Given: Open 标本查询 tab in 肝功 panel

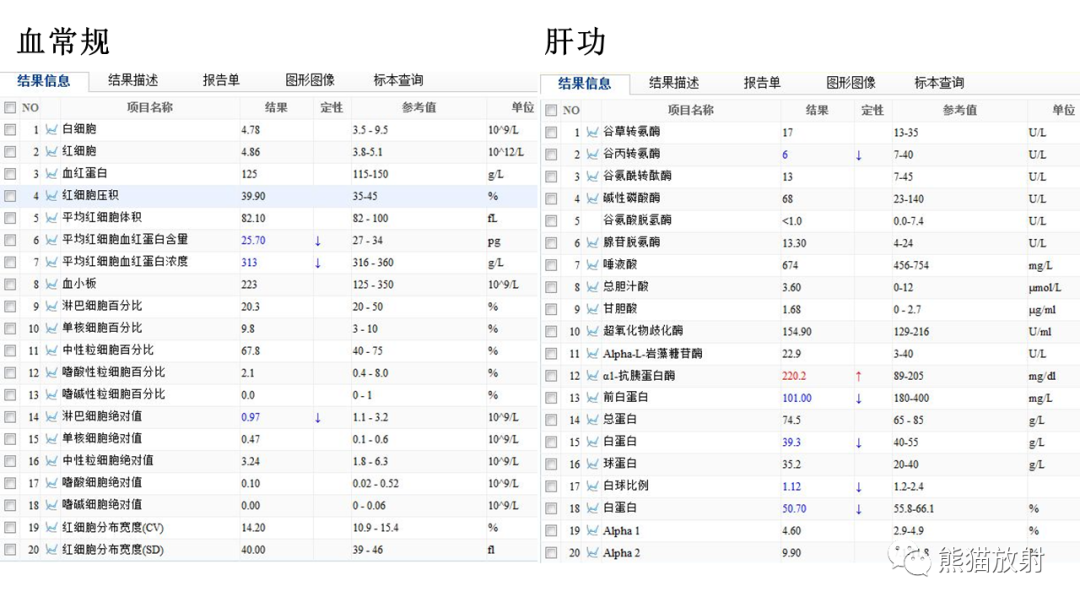Looking at the screenshot, I should [x=939, y=83].
